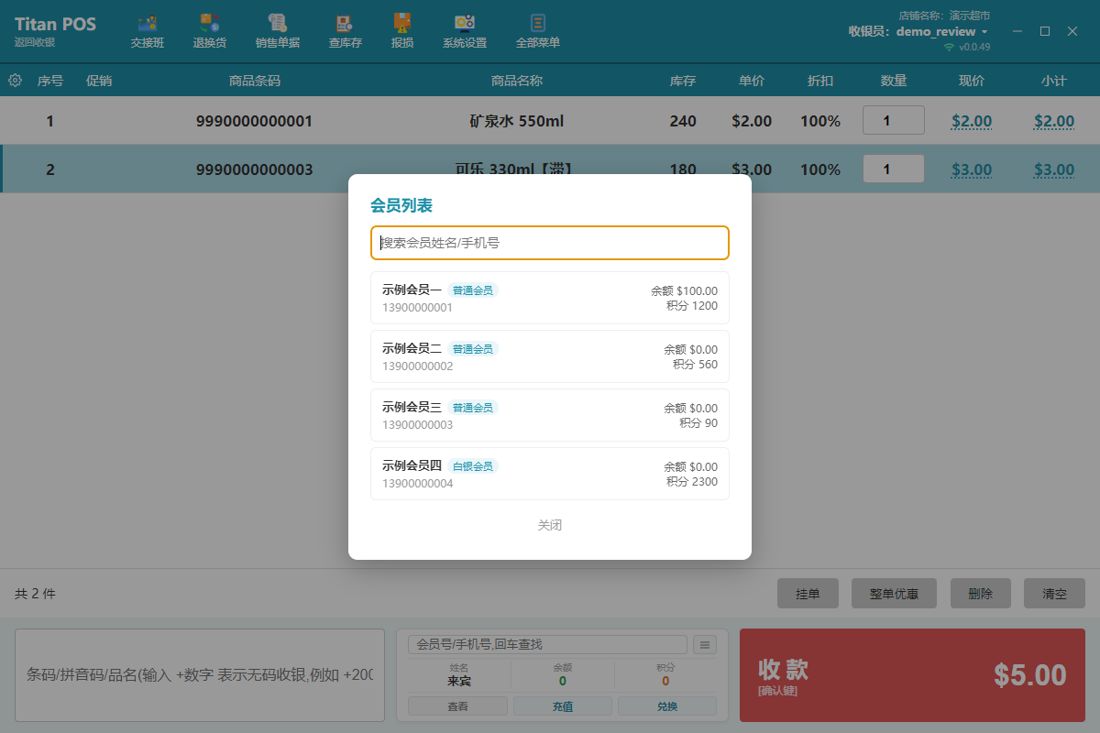The image size is (1100, 733).
Task: Click the 返回收银 link under Titan POS
Action: point(34,42)
